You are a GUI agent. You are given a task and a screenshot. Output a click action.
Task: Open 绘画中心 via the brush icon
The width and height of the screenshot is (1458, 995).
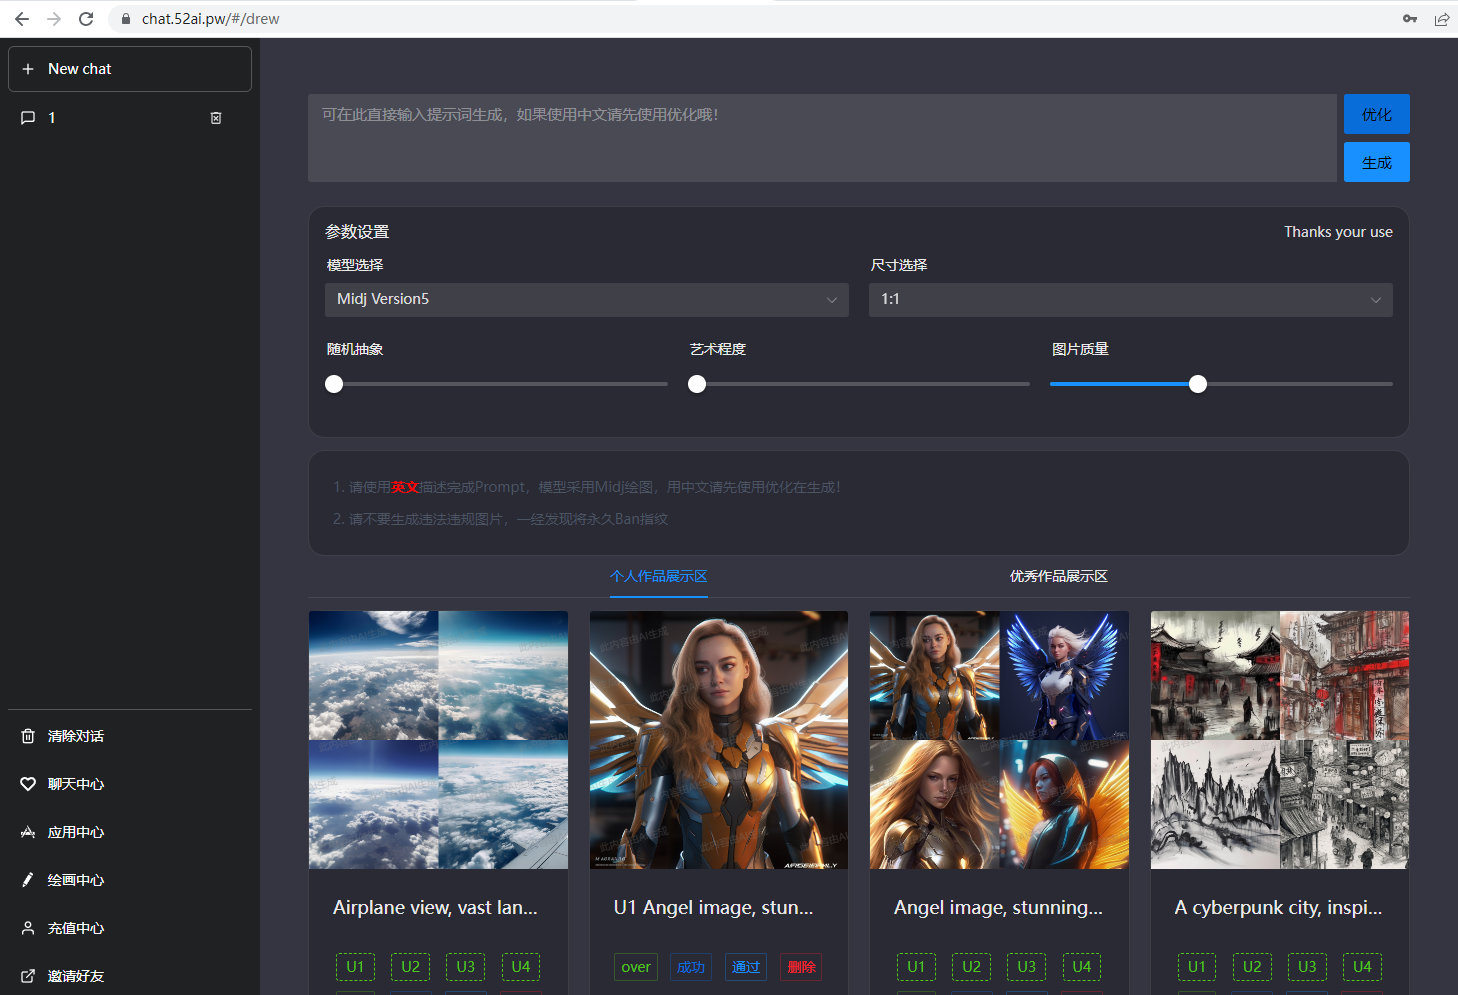point(28,880)
